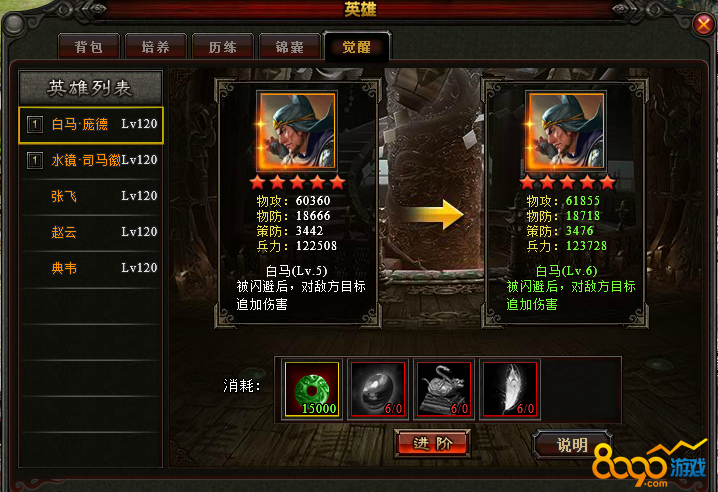This screenshot has height=492, width=718.
Task: Switch to the 锦囊 tab
Action: pyautogui.click(x=289, y=46)
